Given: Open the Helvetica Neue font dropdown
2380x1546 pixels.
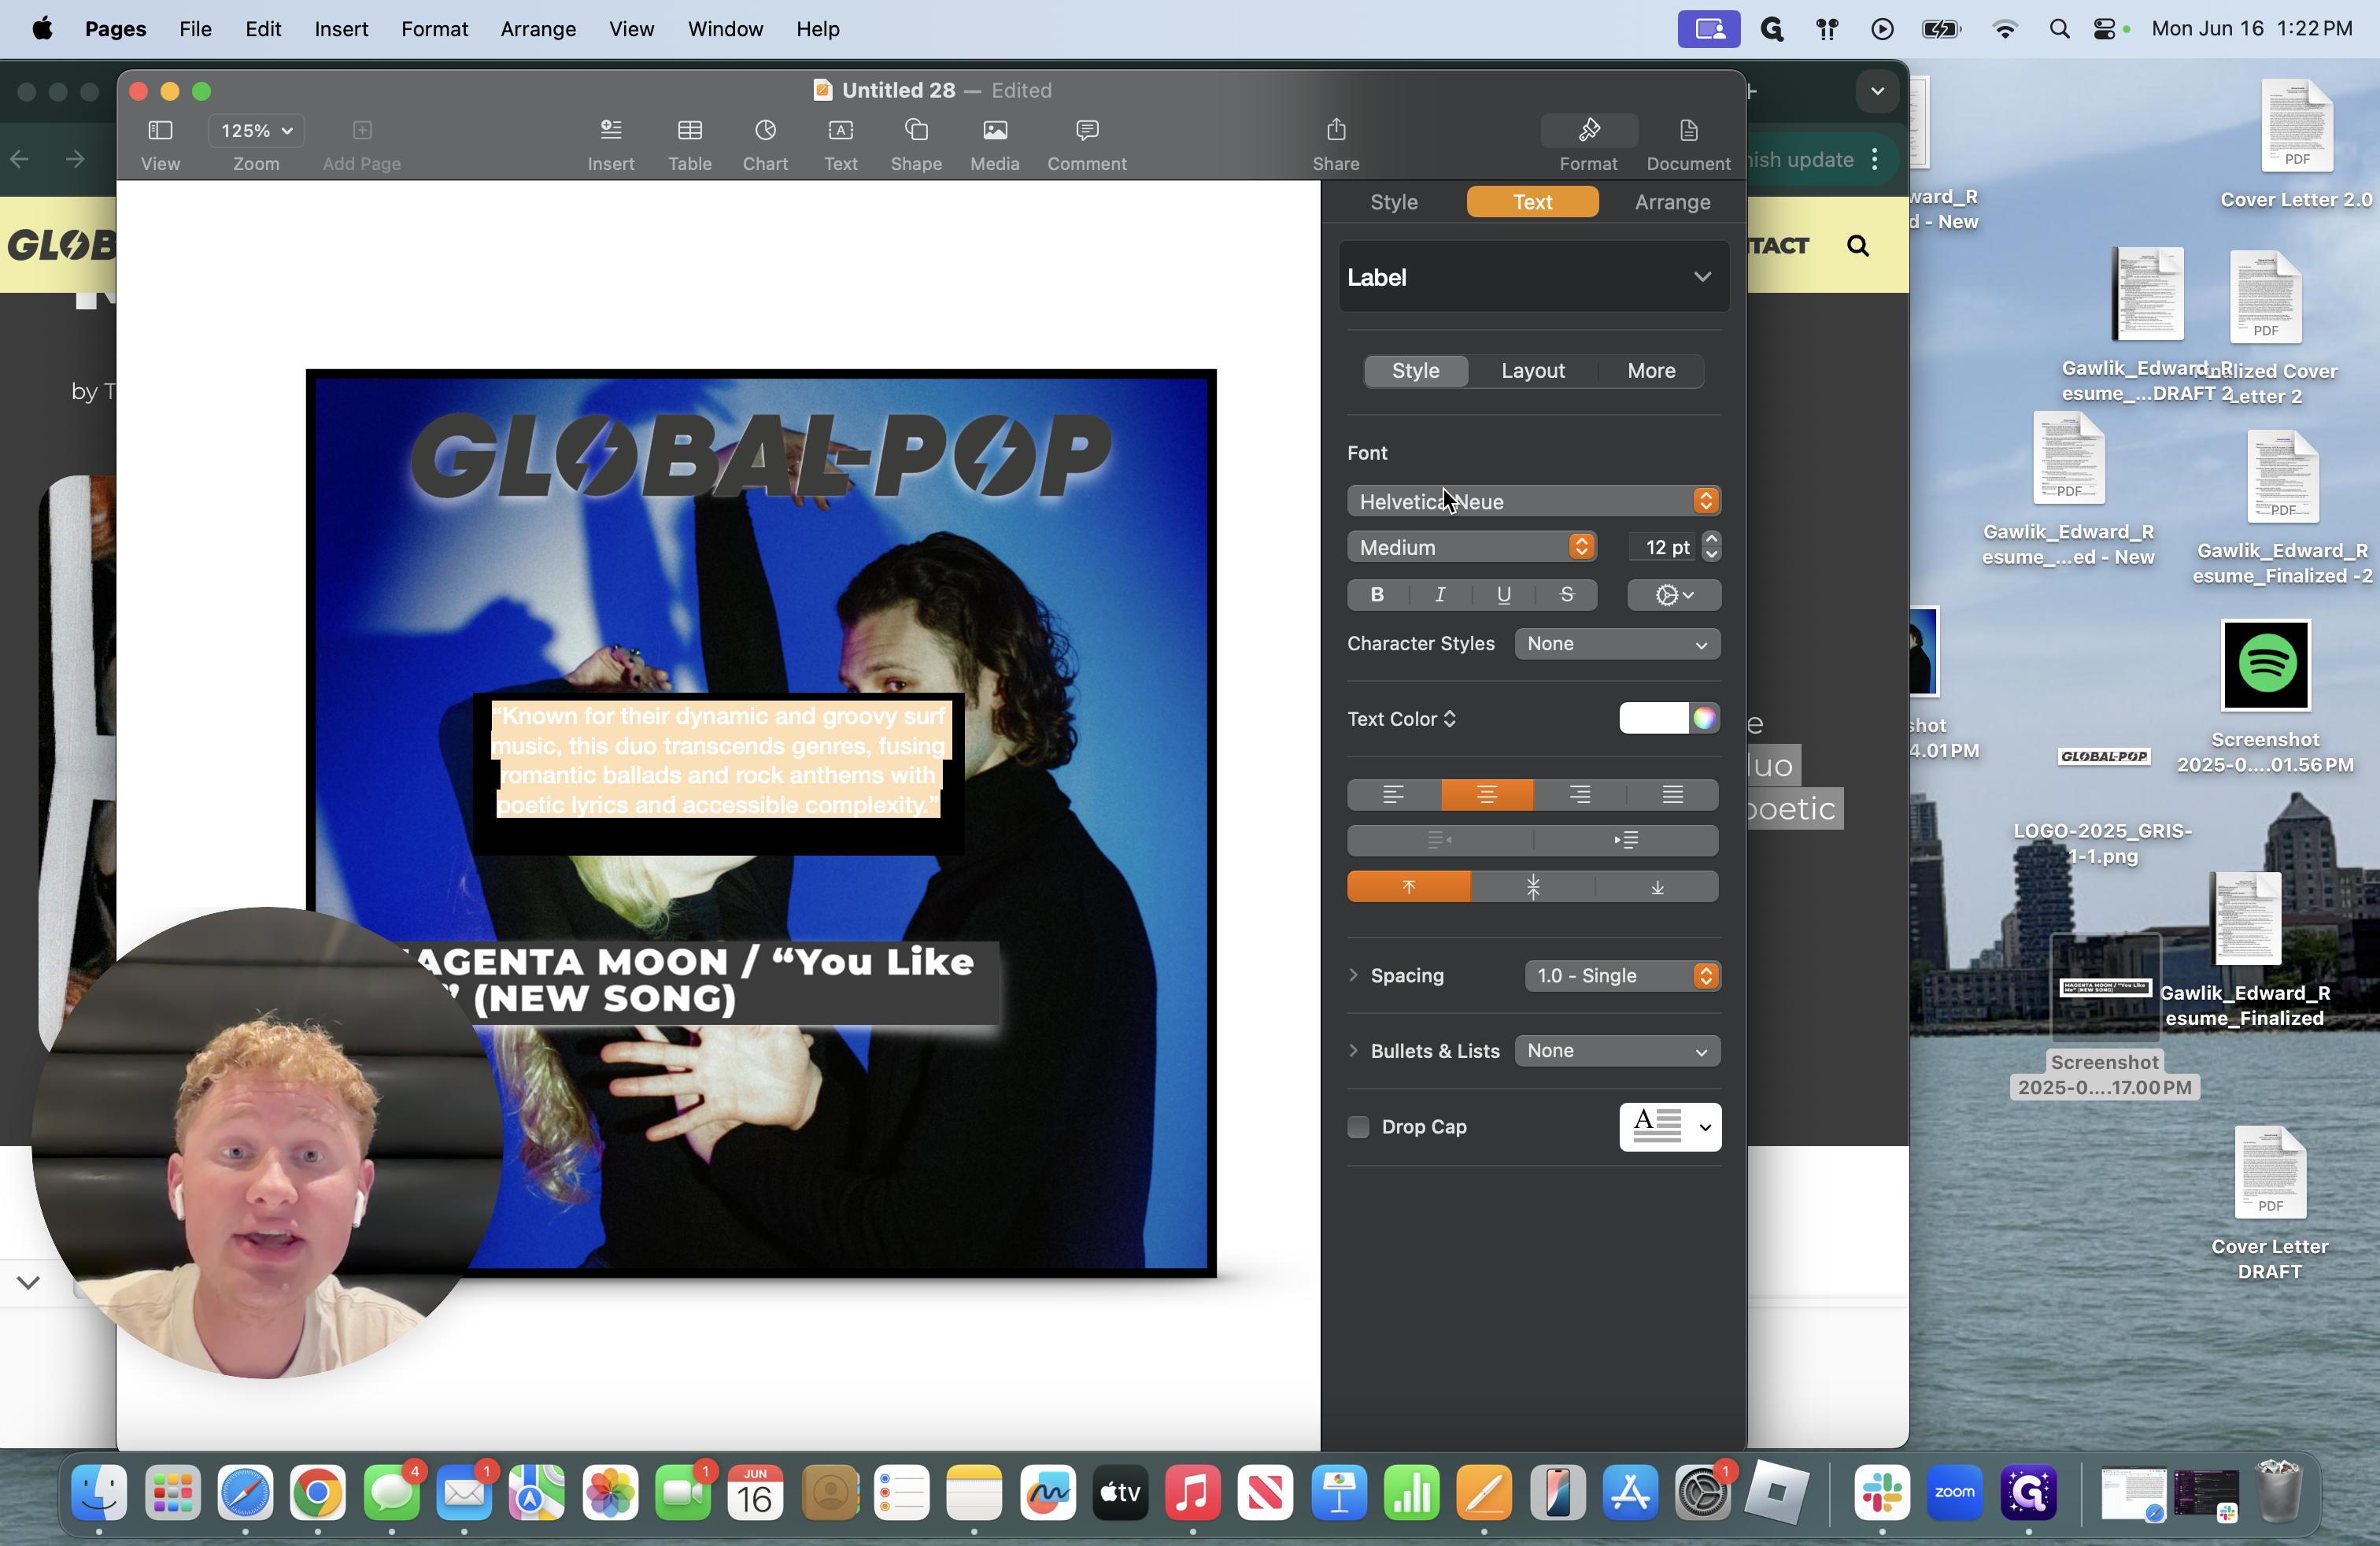Looking at the screenshot, I should [x=1534, y=501].
